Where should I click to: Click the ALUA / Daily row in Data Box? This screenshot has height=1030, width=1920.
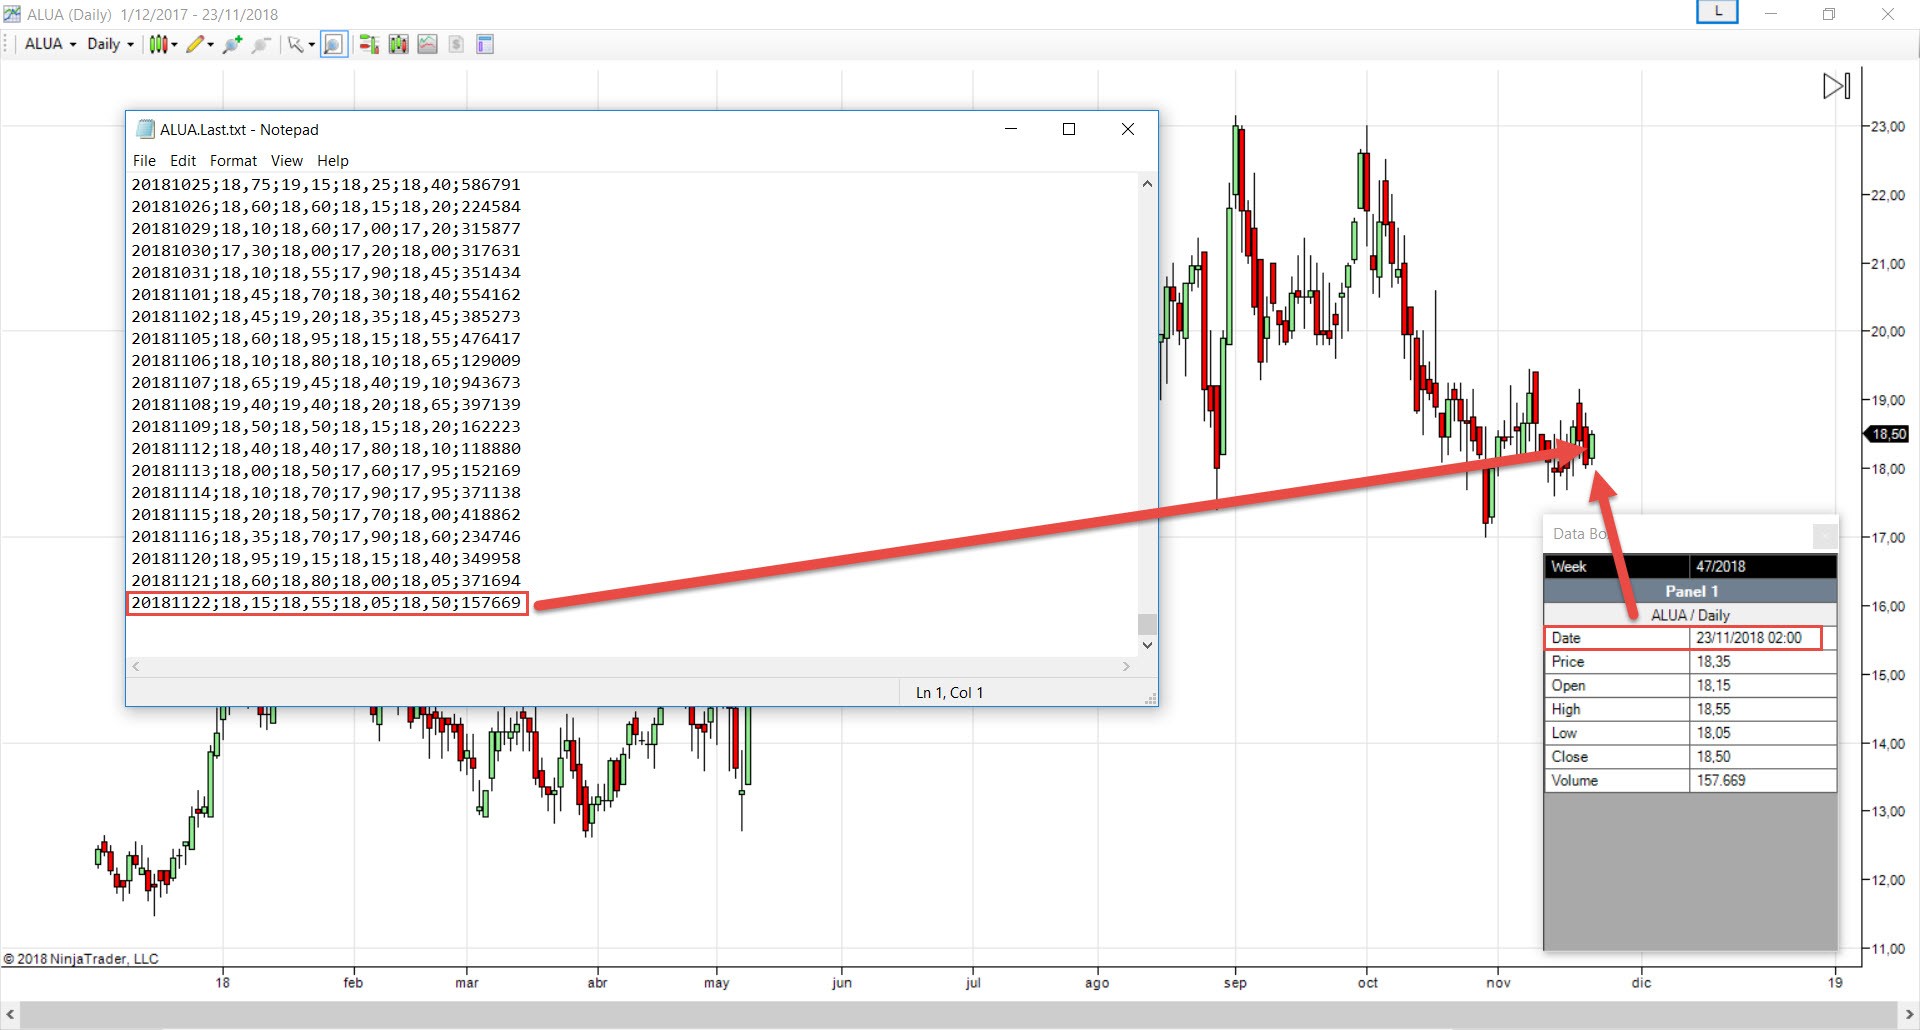[x=1691, y=615]
